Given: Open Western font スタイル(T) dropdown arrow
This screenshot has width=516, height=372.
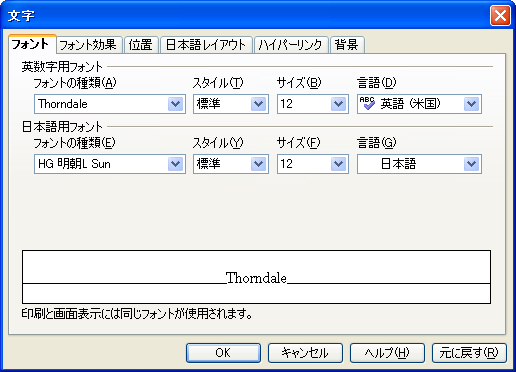Looking at the screenshot, I should (258, 104).
